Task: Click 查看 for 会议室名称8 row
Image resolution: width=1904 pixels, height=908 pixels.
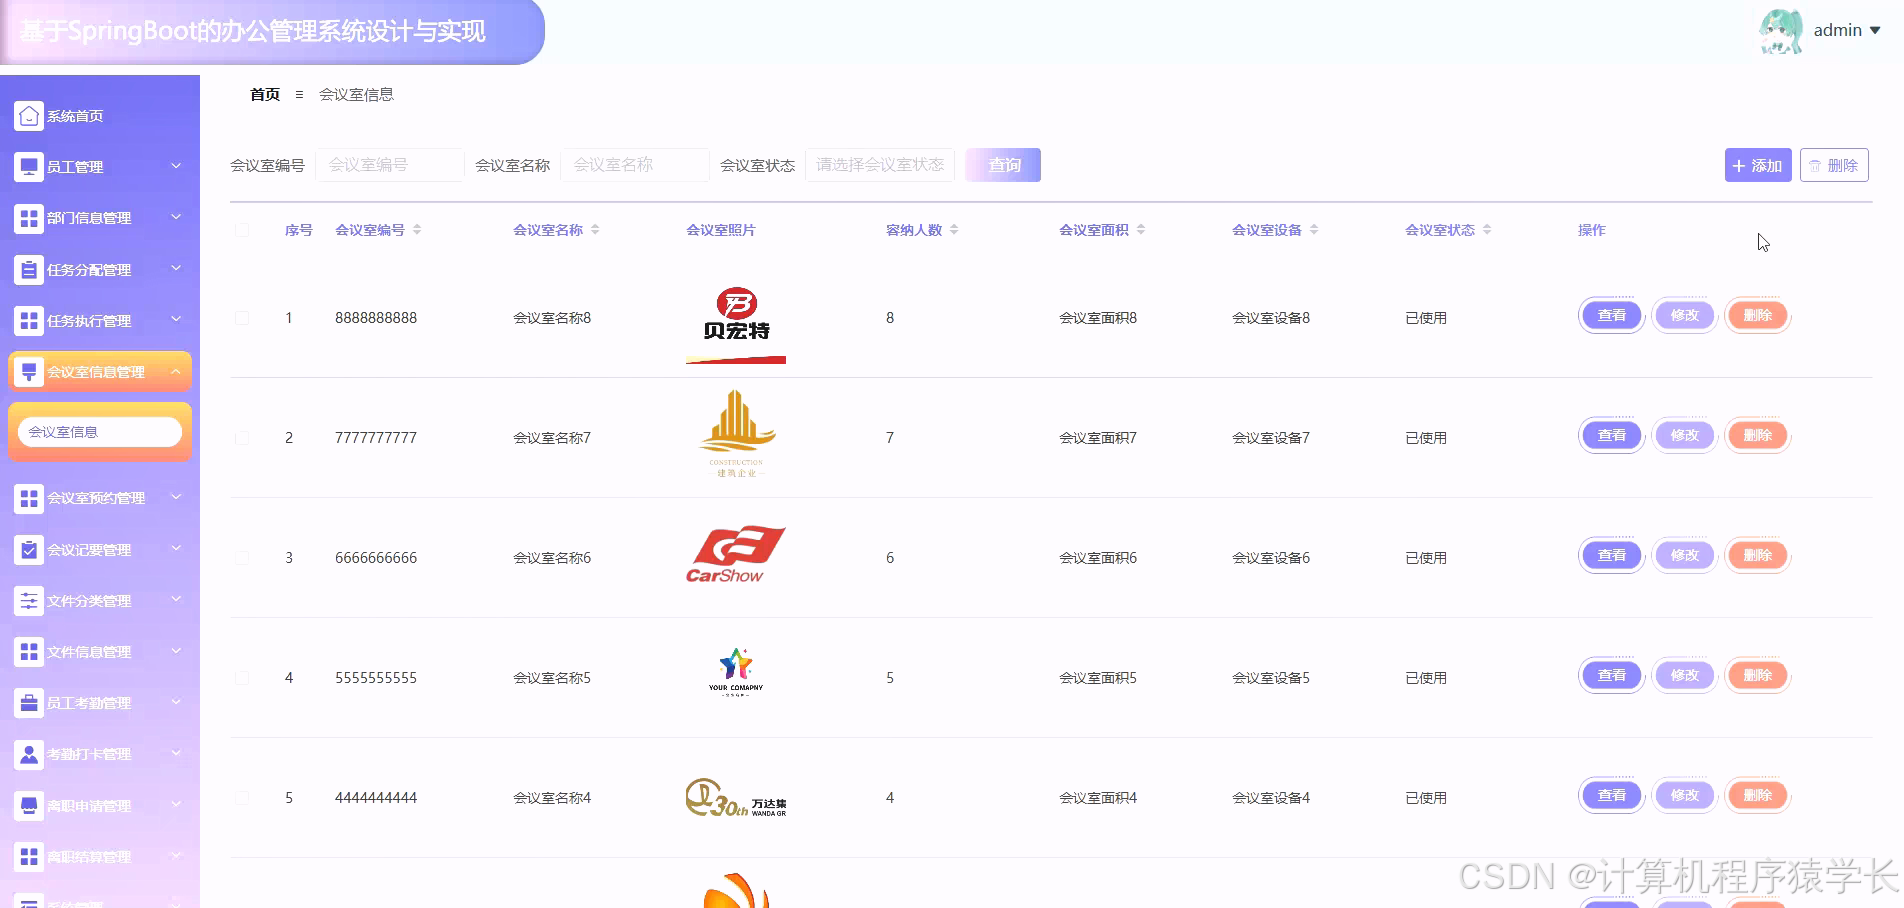Action: point(1612,316)
